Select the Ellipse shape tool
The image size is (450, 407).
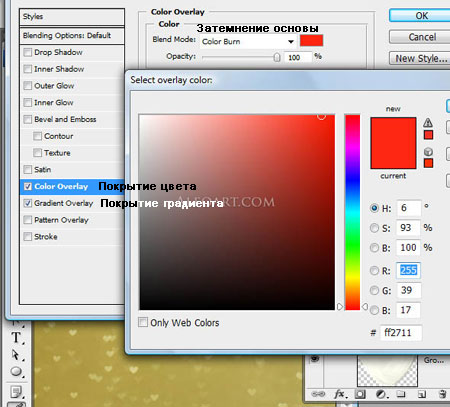pyautogui.click(x=16, y=371)
